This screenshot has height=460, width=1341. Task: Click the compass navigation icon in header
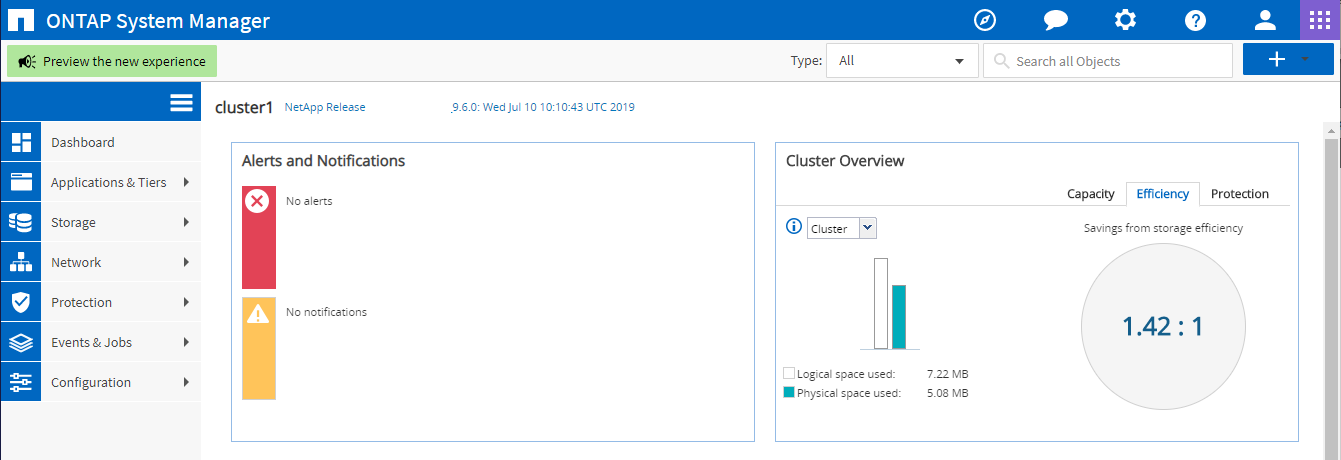click(x=988, y=20)
